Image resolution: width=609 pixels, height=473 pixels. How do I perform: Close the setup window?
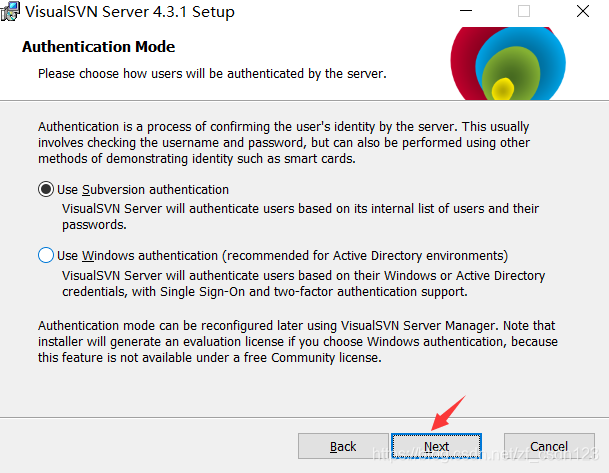point(583,11)
